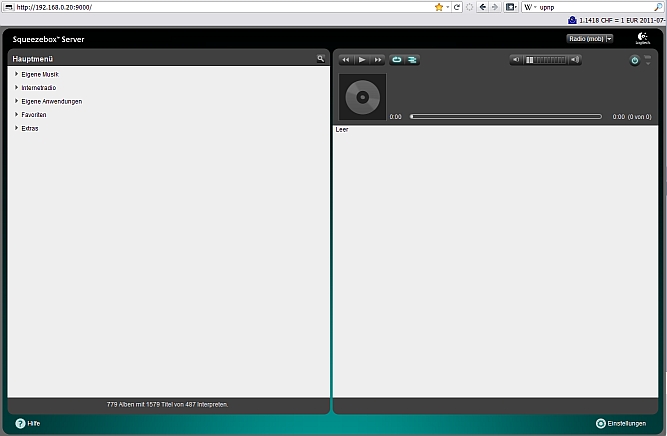Toggle shuffle mode in the player
Viewport: 667px width, 436px height.
pos(412,60)
